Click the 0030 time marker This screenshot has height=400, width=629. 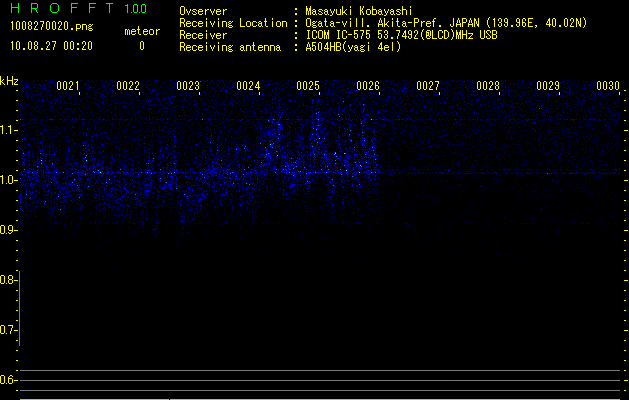608,86
